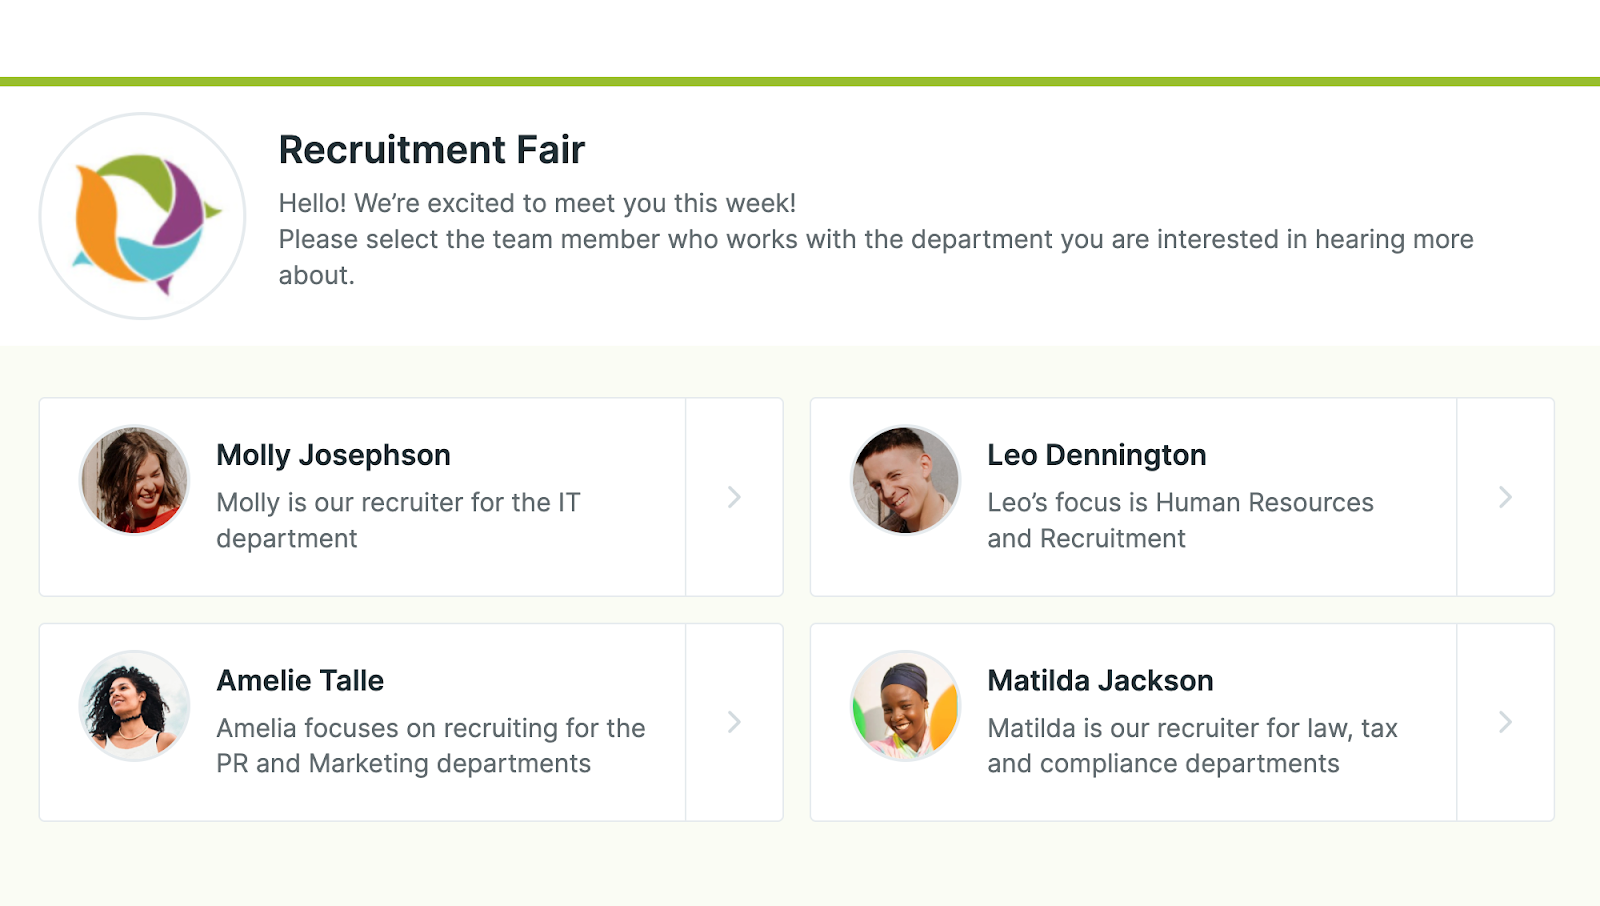Open Leo Dennington's card with chevron arrow
1600x906 pixels.
coord(1505,497)
